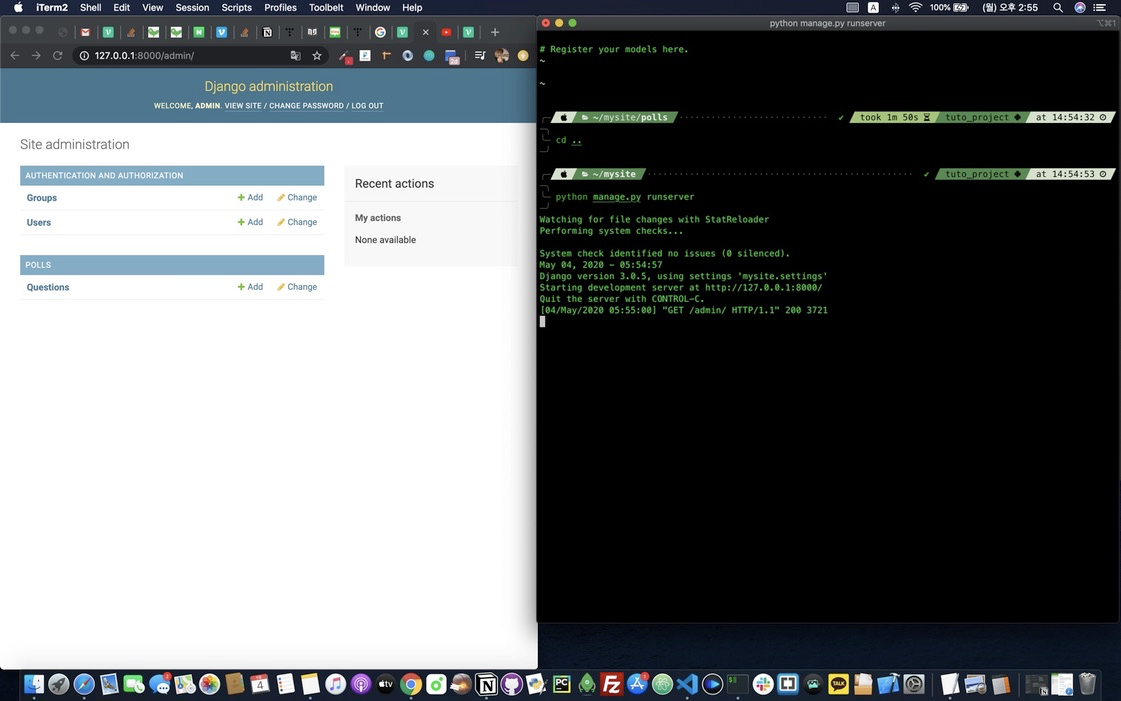Open Xcode from the dock
Viewport: 1121px width, 701px height.
click(x=886, y=685)
